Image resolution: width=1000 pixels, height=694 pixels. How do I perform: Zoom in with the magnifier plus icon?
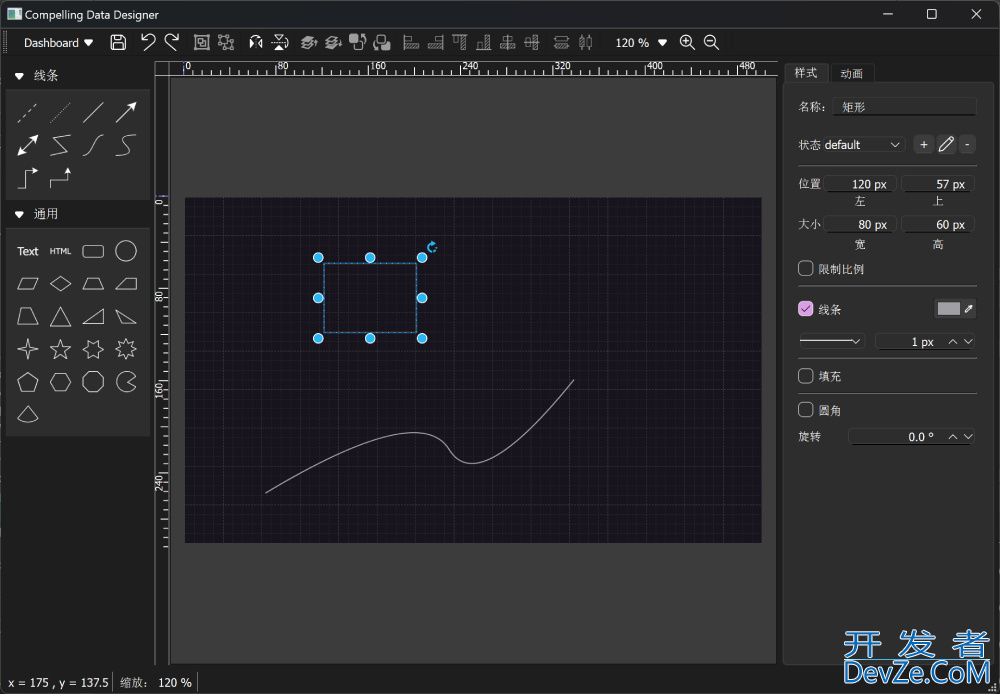tap(687, 43)
